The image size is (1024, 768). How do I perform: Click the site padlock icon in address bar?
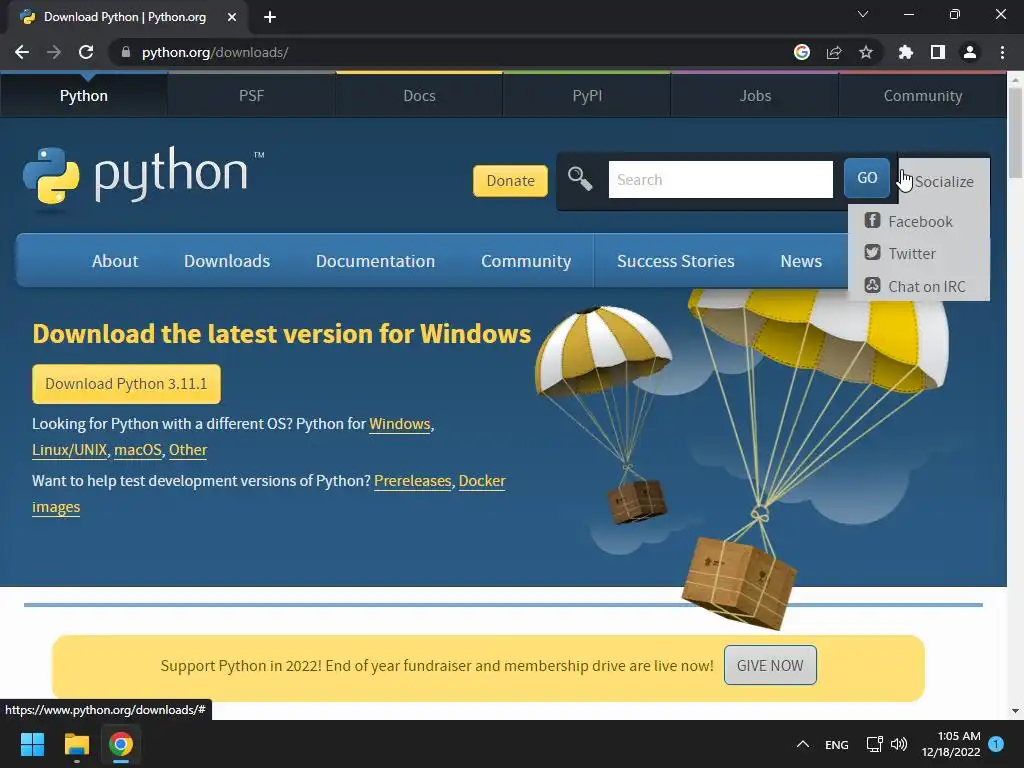[x=125, y=52]
